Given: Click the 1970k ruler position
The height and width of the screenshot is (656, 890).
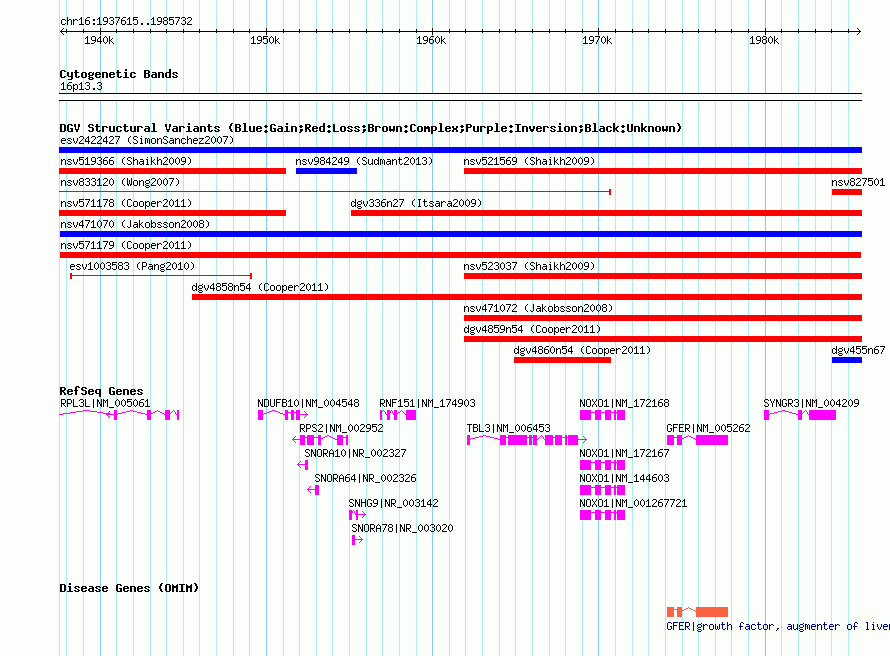Looking at the screenshot, I should pyautogui.click(x=597, y=40).
